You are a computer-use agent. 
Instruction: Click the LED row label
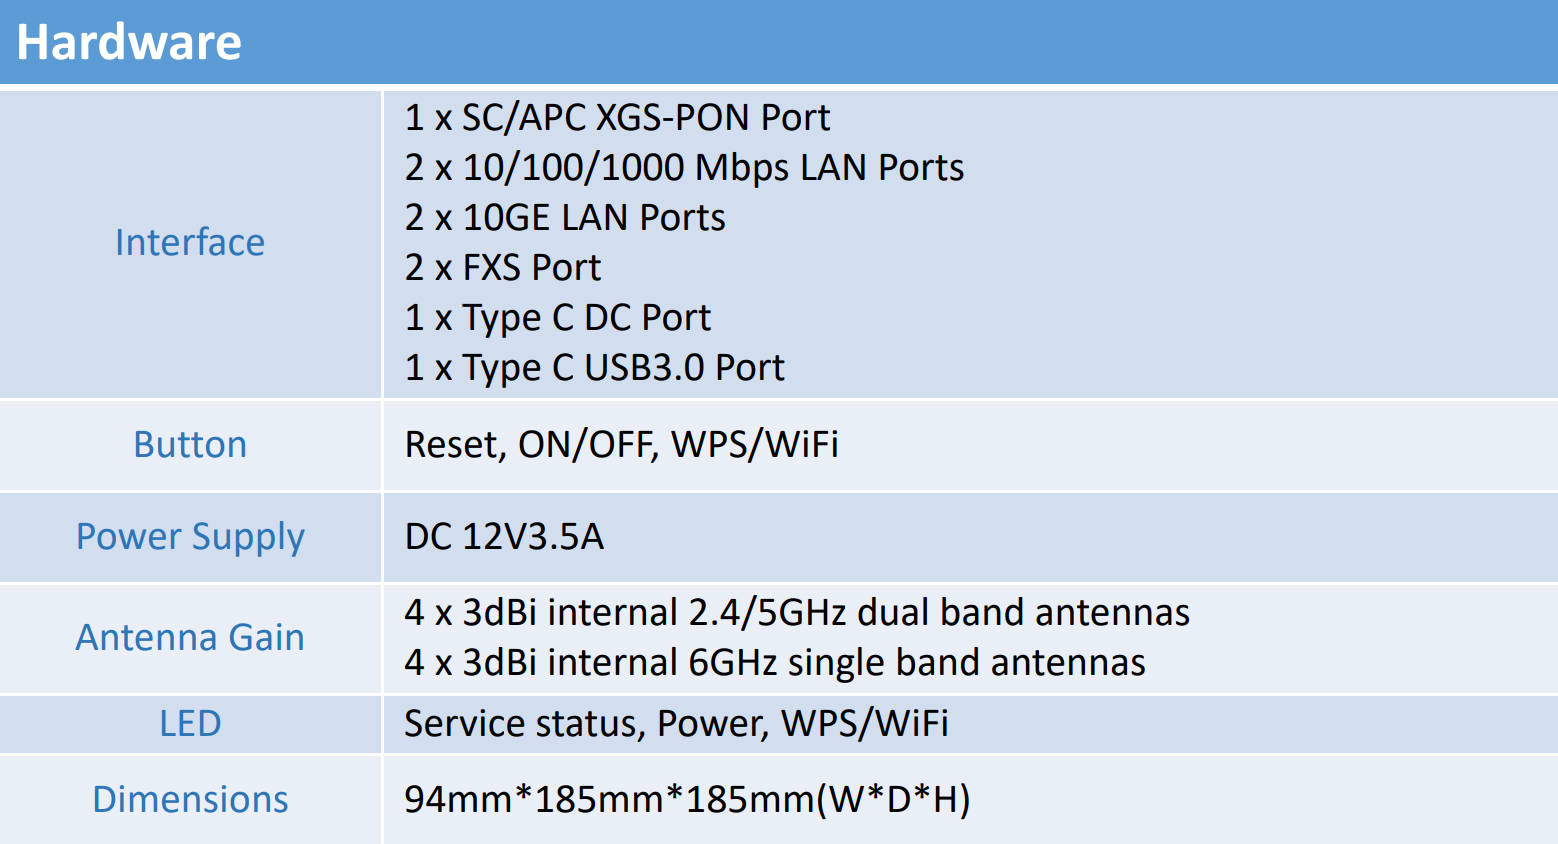point(190,724)
